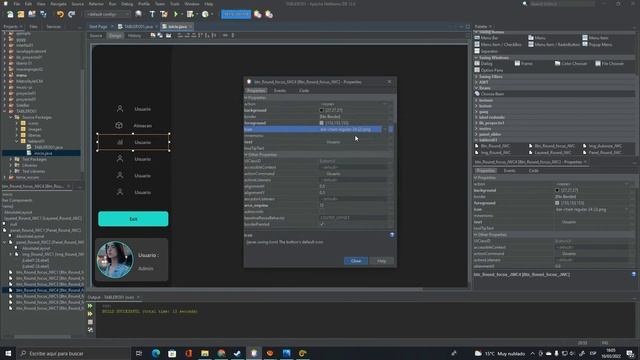Click the background color swatch in right Properties panel
This screenshot has height=360, width=640.
tap(557, 190)
